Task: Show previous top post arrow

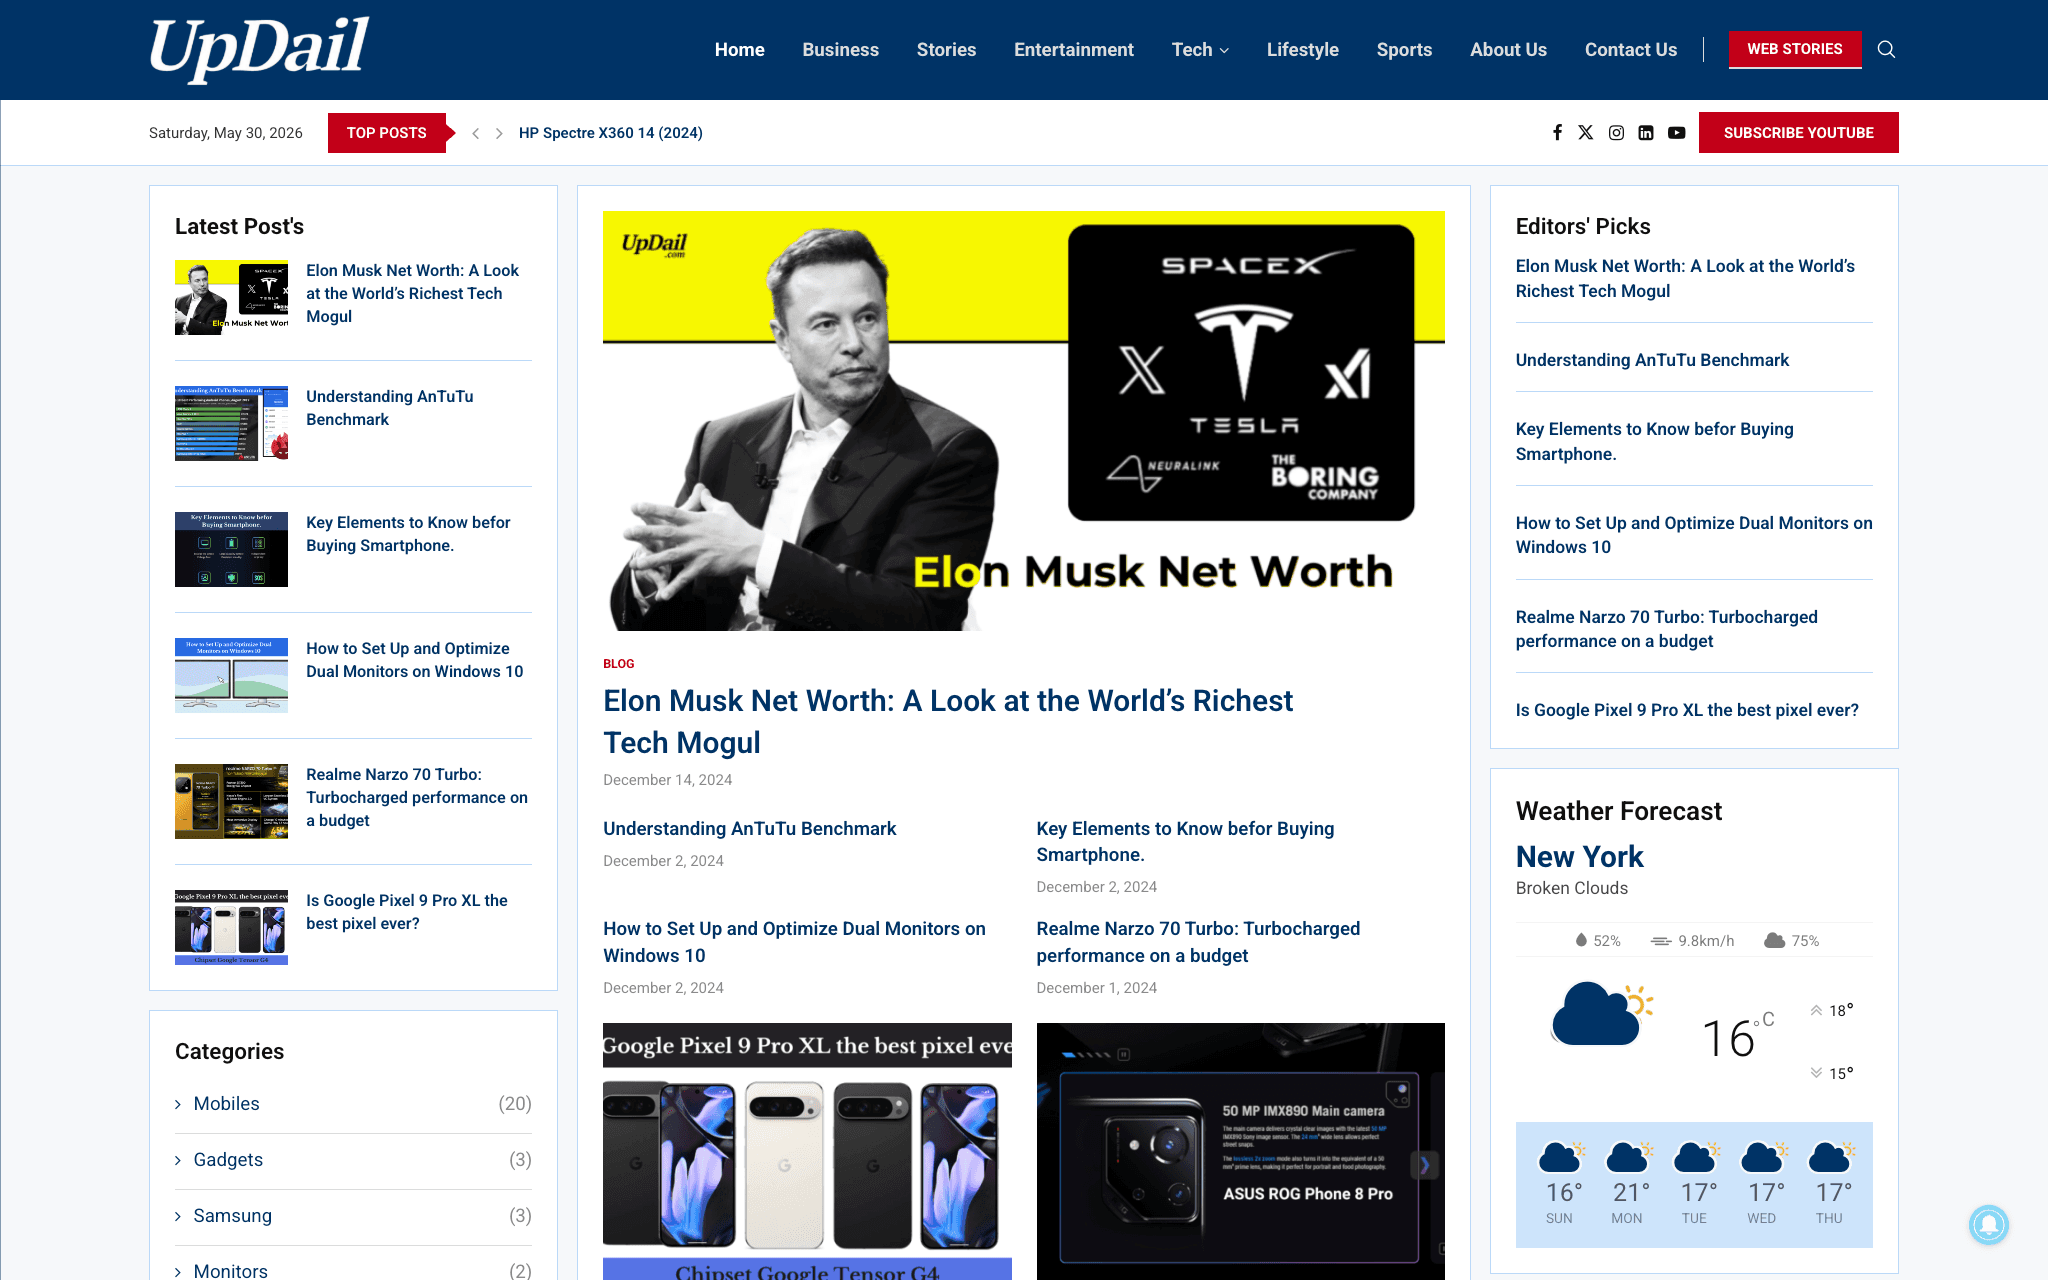Action: [476, 133]
